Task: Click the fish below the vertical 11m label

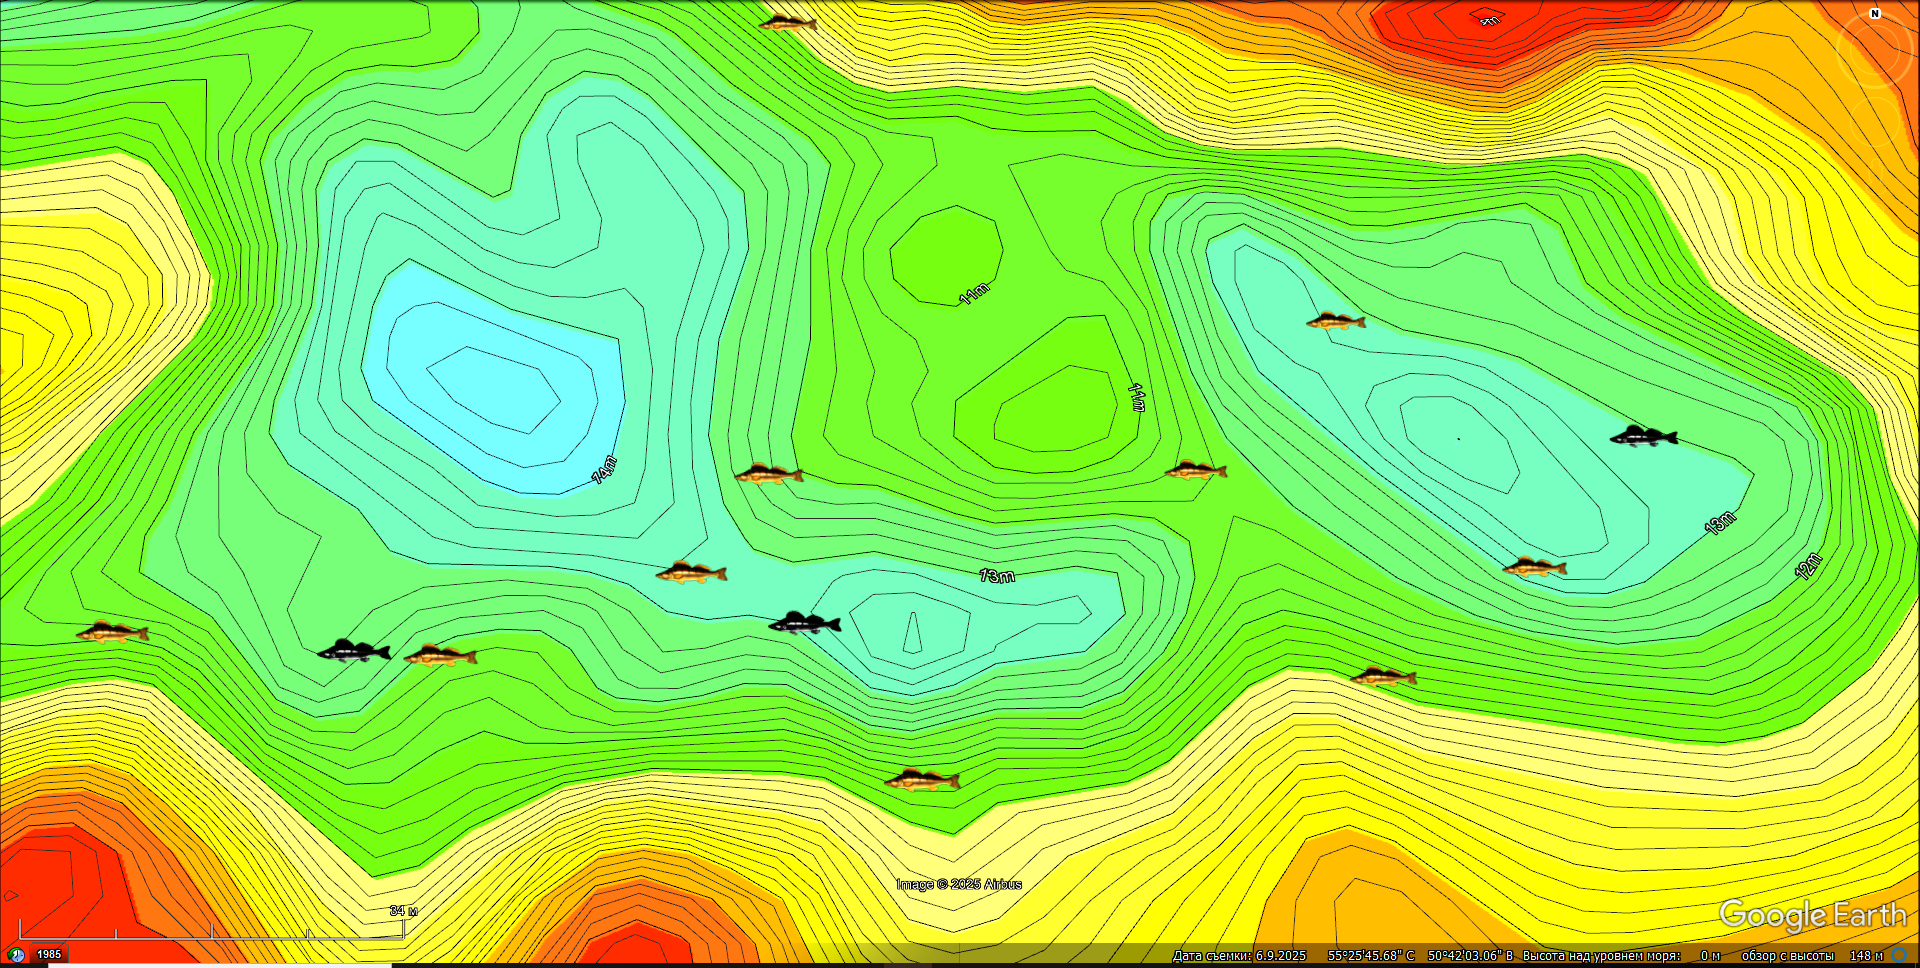Action: (x=1195, y=470)
